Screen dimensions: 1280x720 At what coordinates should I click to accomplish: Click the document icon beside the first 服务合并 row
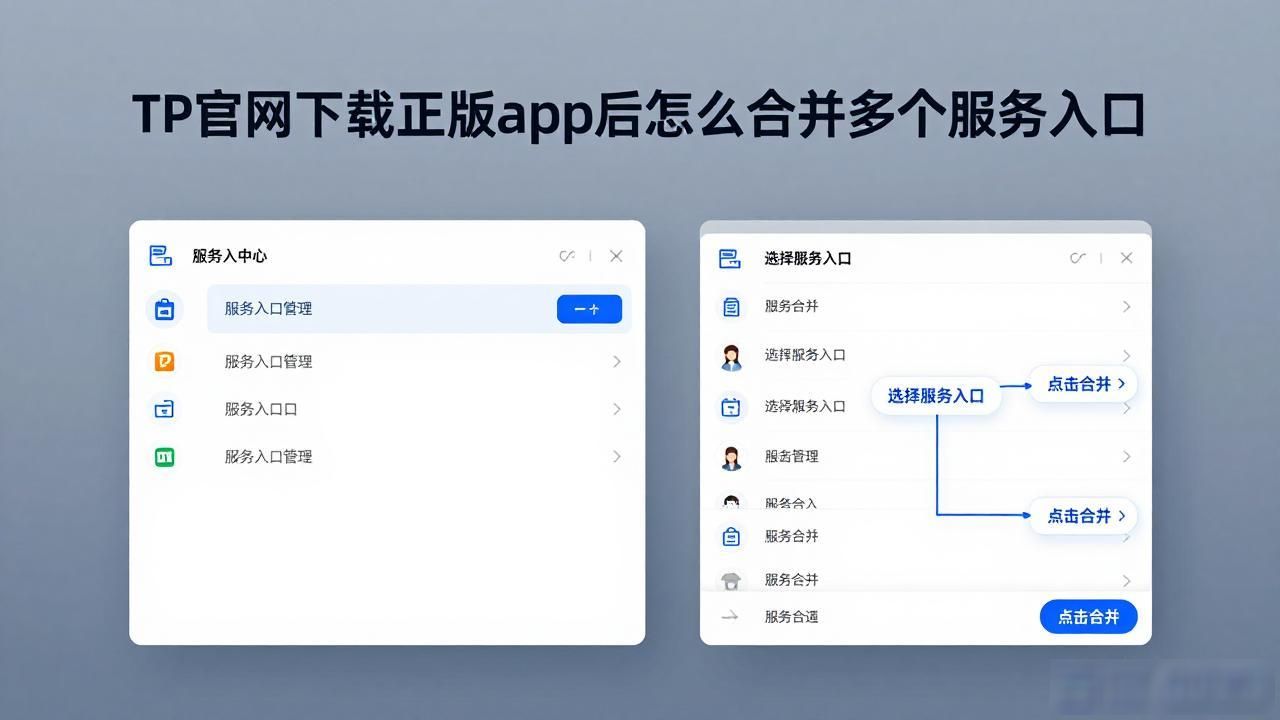click(731, 307)
